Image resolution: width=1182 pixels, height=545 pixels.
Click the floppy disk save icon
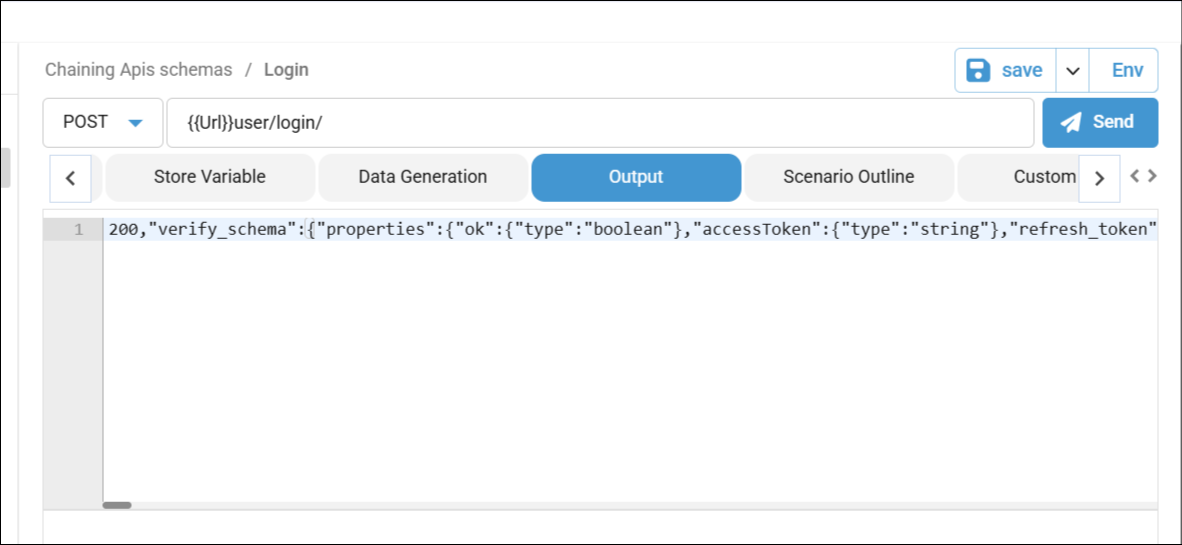click(x=978, y=71)
